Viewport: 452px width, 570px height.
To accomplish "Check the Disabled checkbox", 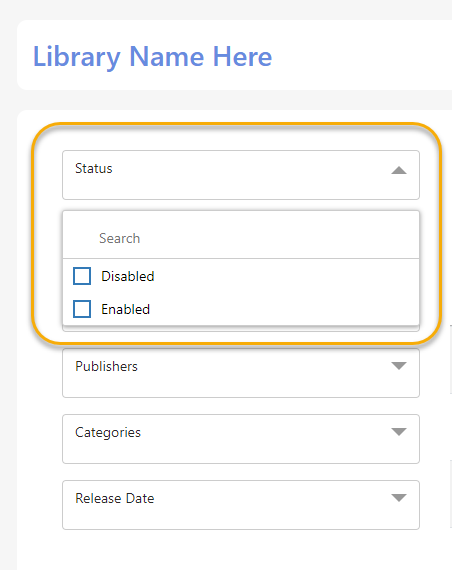I will tap(82, 276).
